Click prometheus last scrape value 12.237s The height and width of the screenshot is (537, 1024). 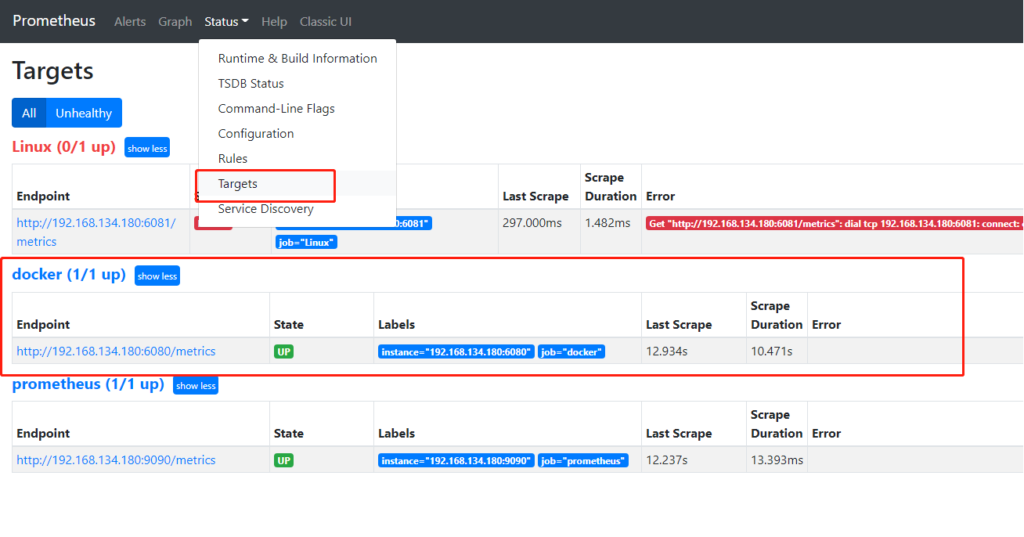pyautogui.click(x=666, y=461)
